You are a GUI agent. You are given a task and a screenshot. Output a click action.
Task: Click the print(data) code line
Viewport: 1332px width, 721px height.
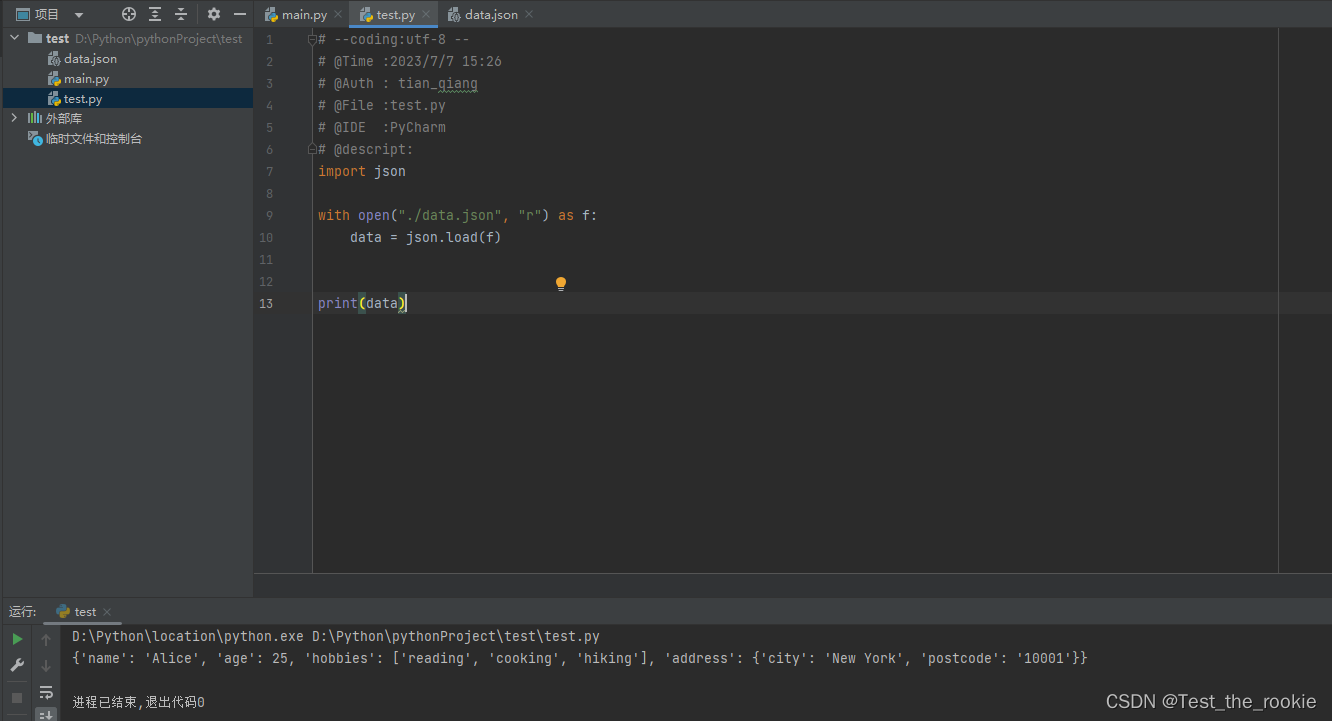(x=362, y=303)
